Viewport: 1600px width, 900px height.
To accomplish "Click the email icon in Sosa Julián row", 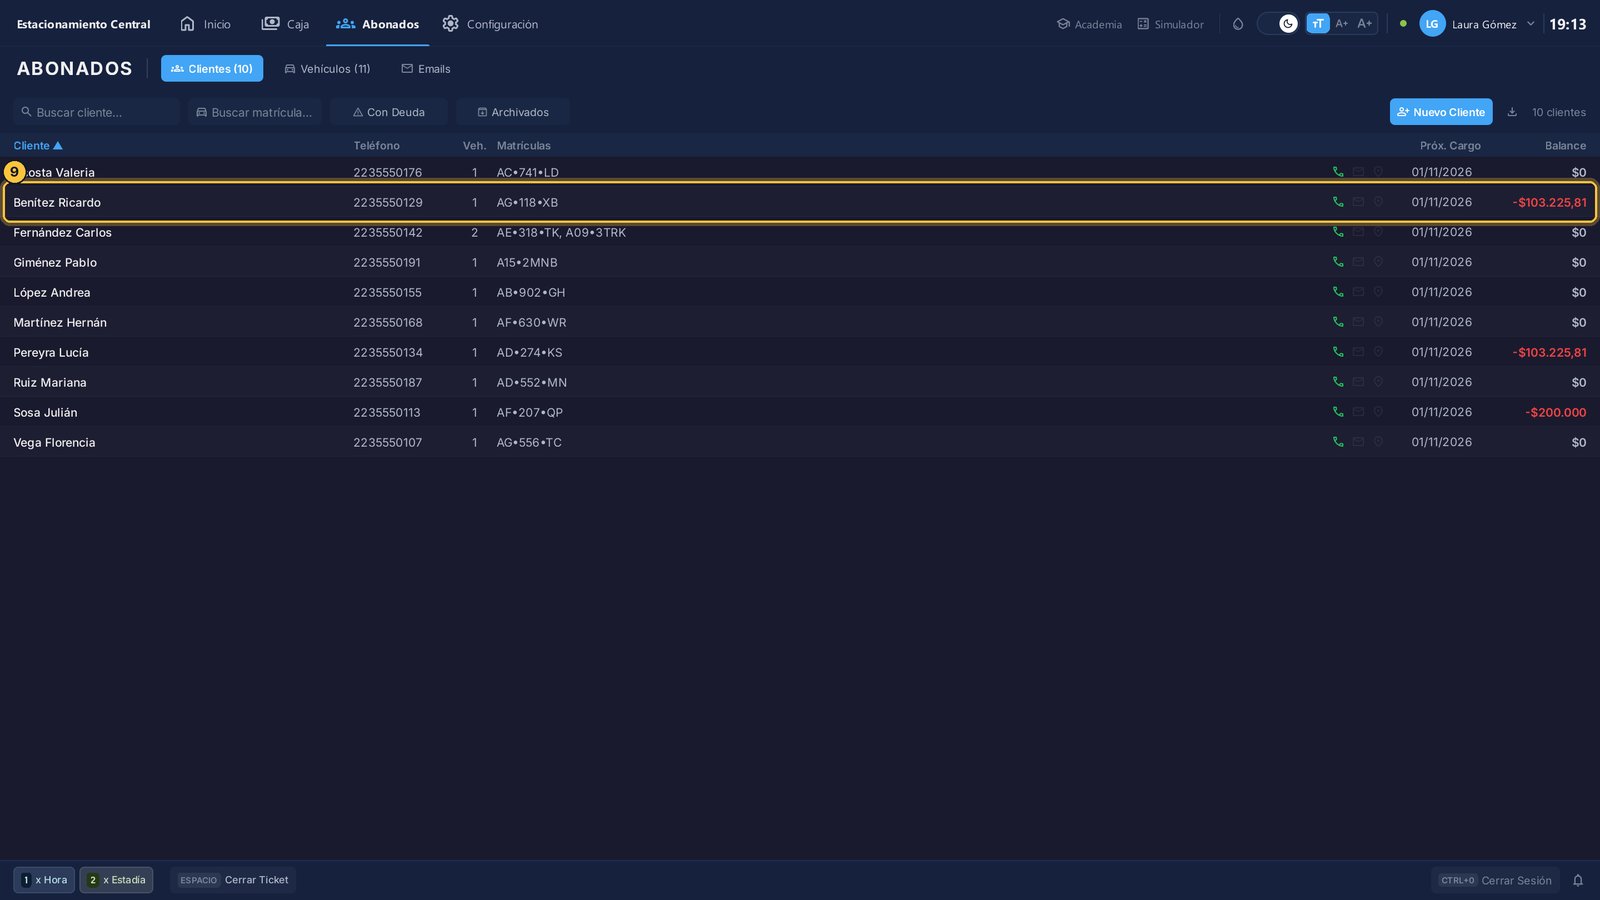I will 1358,412.
